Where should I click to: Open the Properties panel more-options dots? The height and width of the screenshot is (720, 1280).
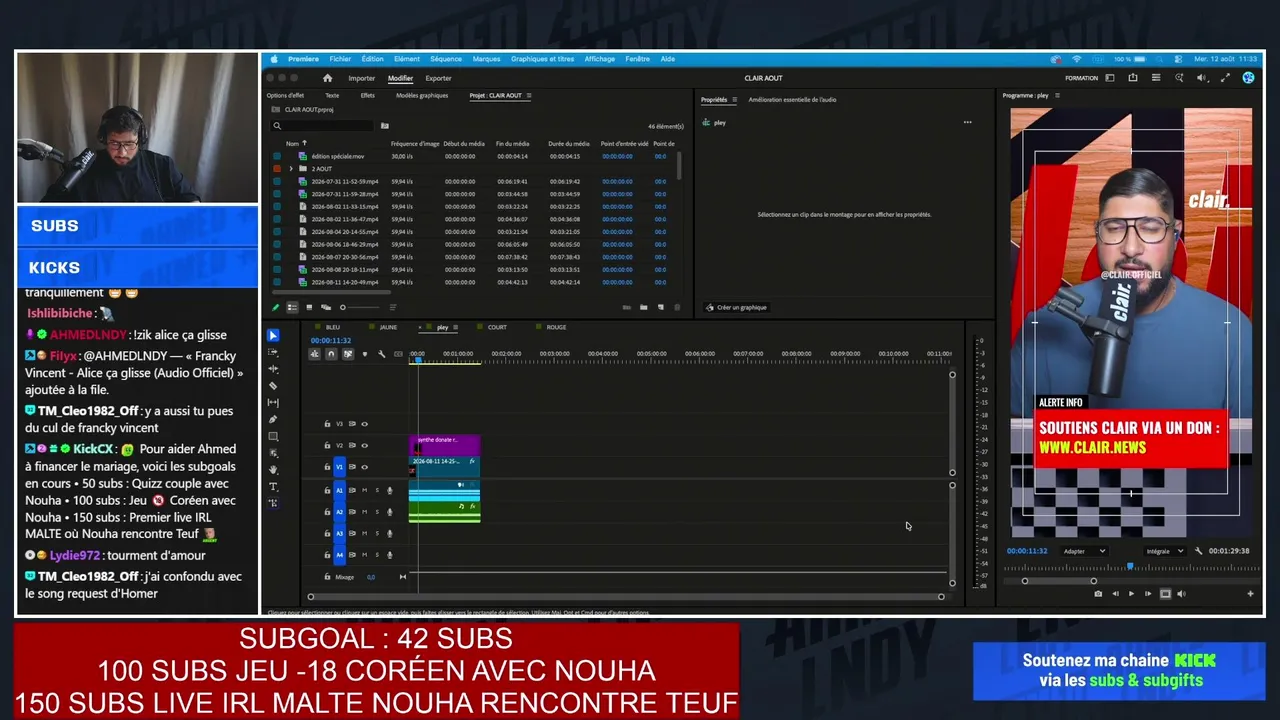(x=967, y=123)
